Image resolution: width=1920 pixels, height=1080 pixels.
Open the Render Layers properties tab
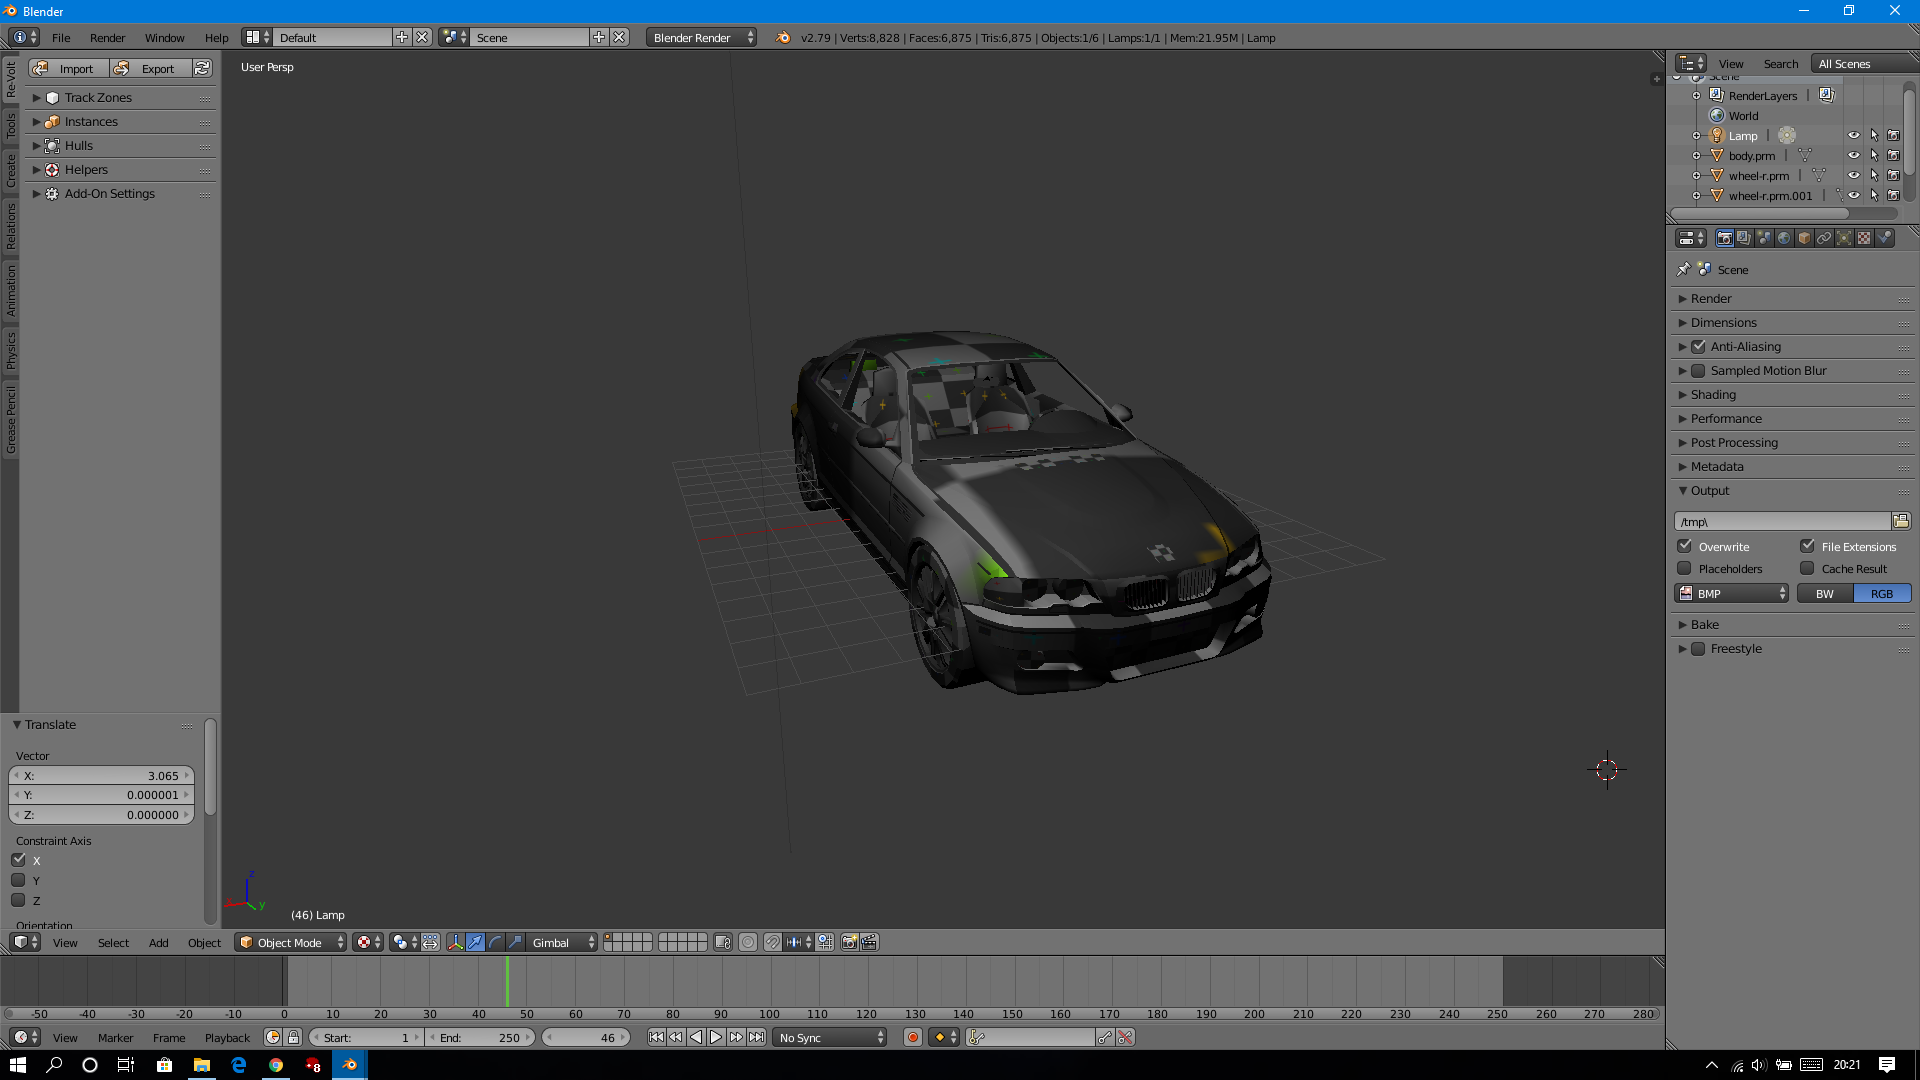point(1744,238)
